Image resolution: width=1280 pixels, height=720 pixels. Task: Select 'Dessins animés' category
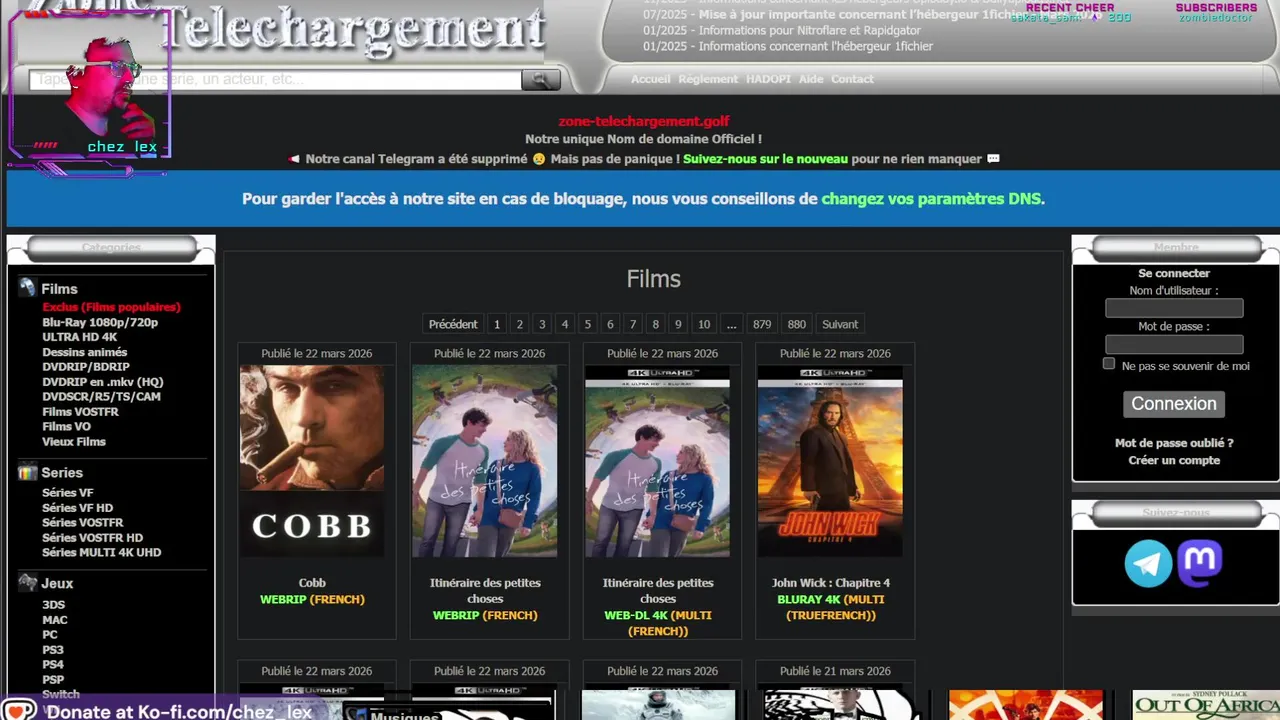[84, 352]
